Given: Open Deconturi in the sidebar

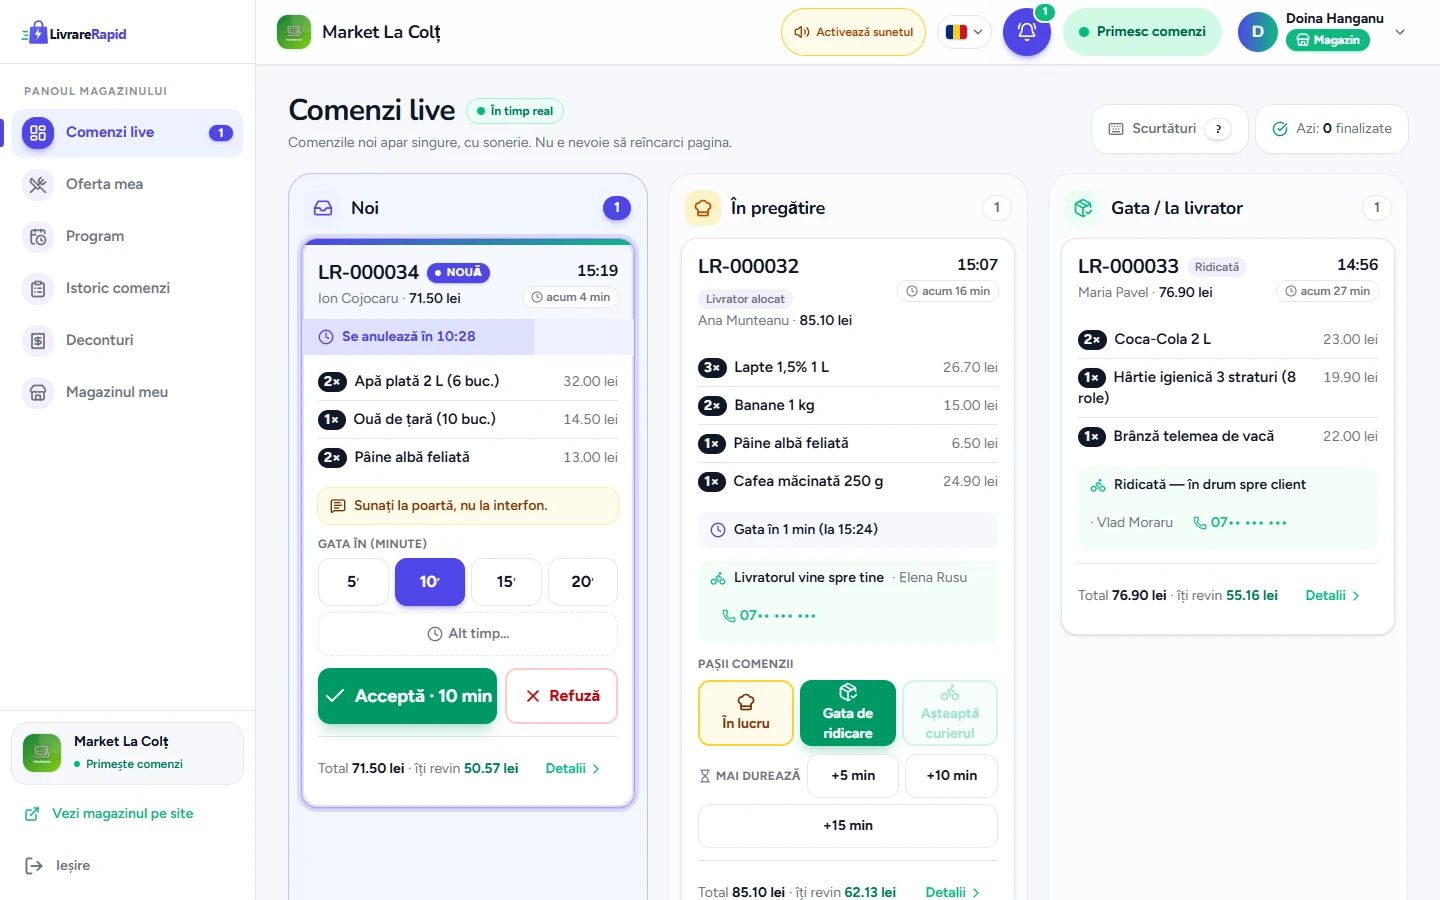Looking at the screenshot, I should coord(127,340).
